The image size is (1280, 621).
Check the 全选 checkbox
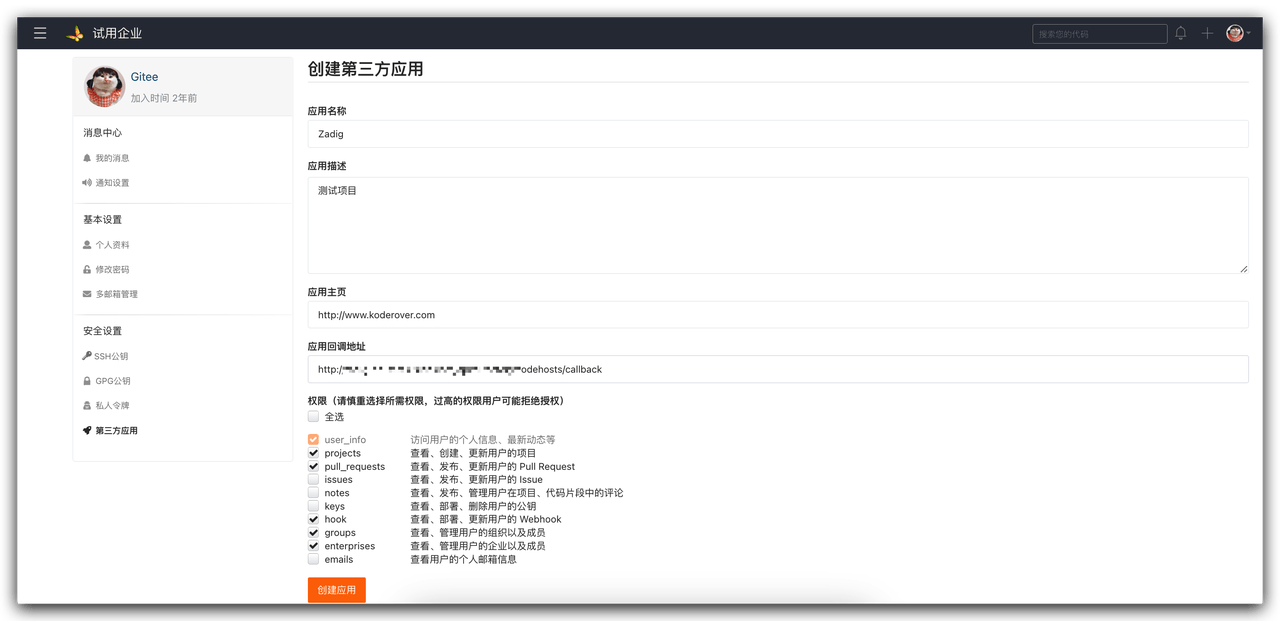(x=314, y=416)
